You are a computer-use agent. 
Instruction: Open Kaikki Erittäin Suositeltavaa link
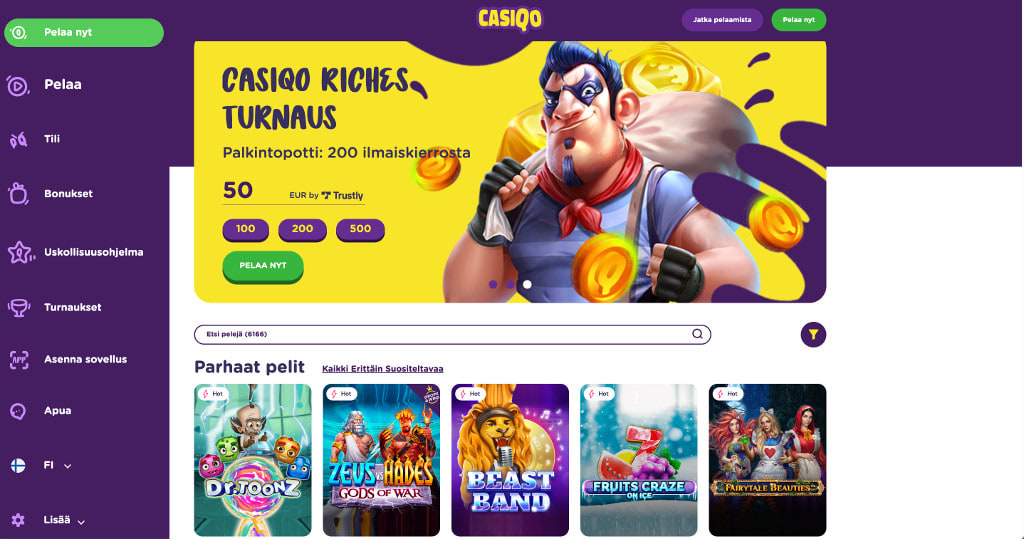click(x=383, y=369)
